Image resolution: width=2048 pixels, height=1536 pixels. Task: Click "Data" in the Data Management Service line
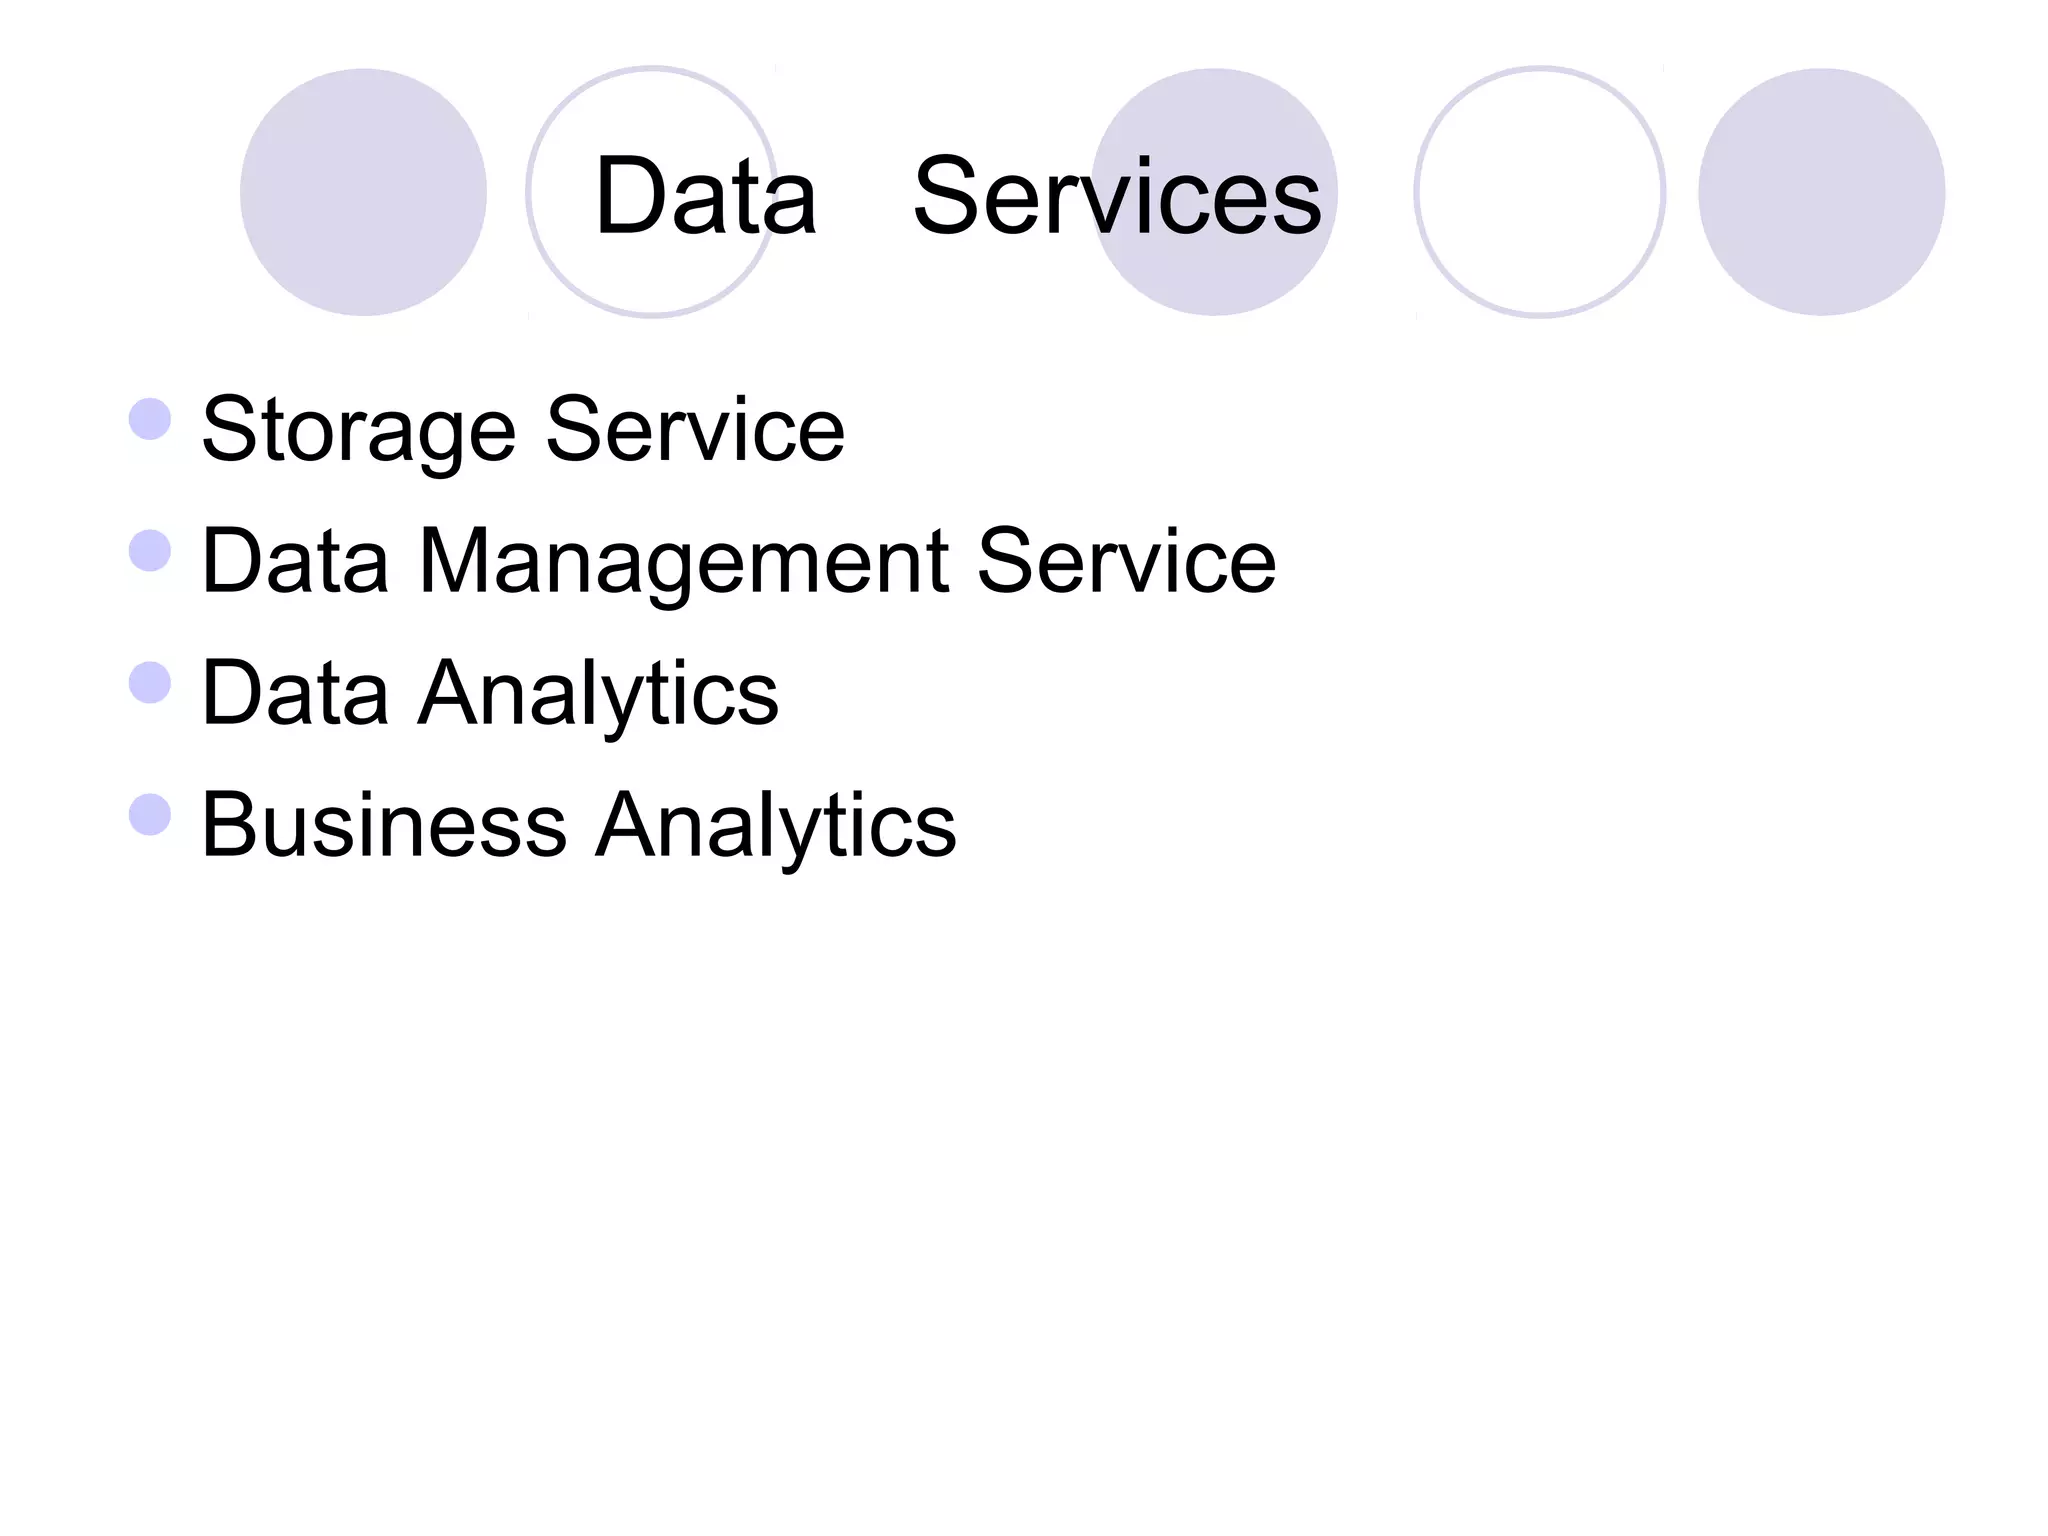(295, 561)
